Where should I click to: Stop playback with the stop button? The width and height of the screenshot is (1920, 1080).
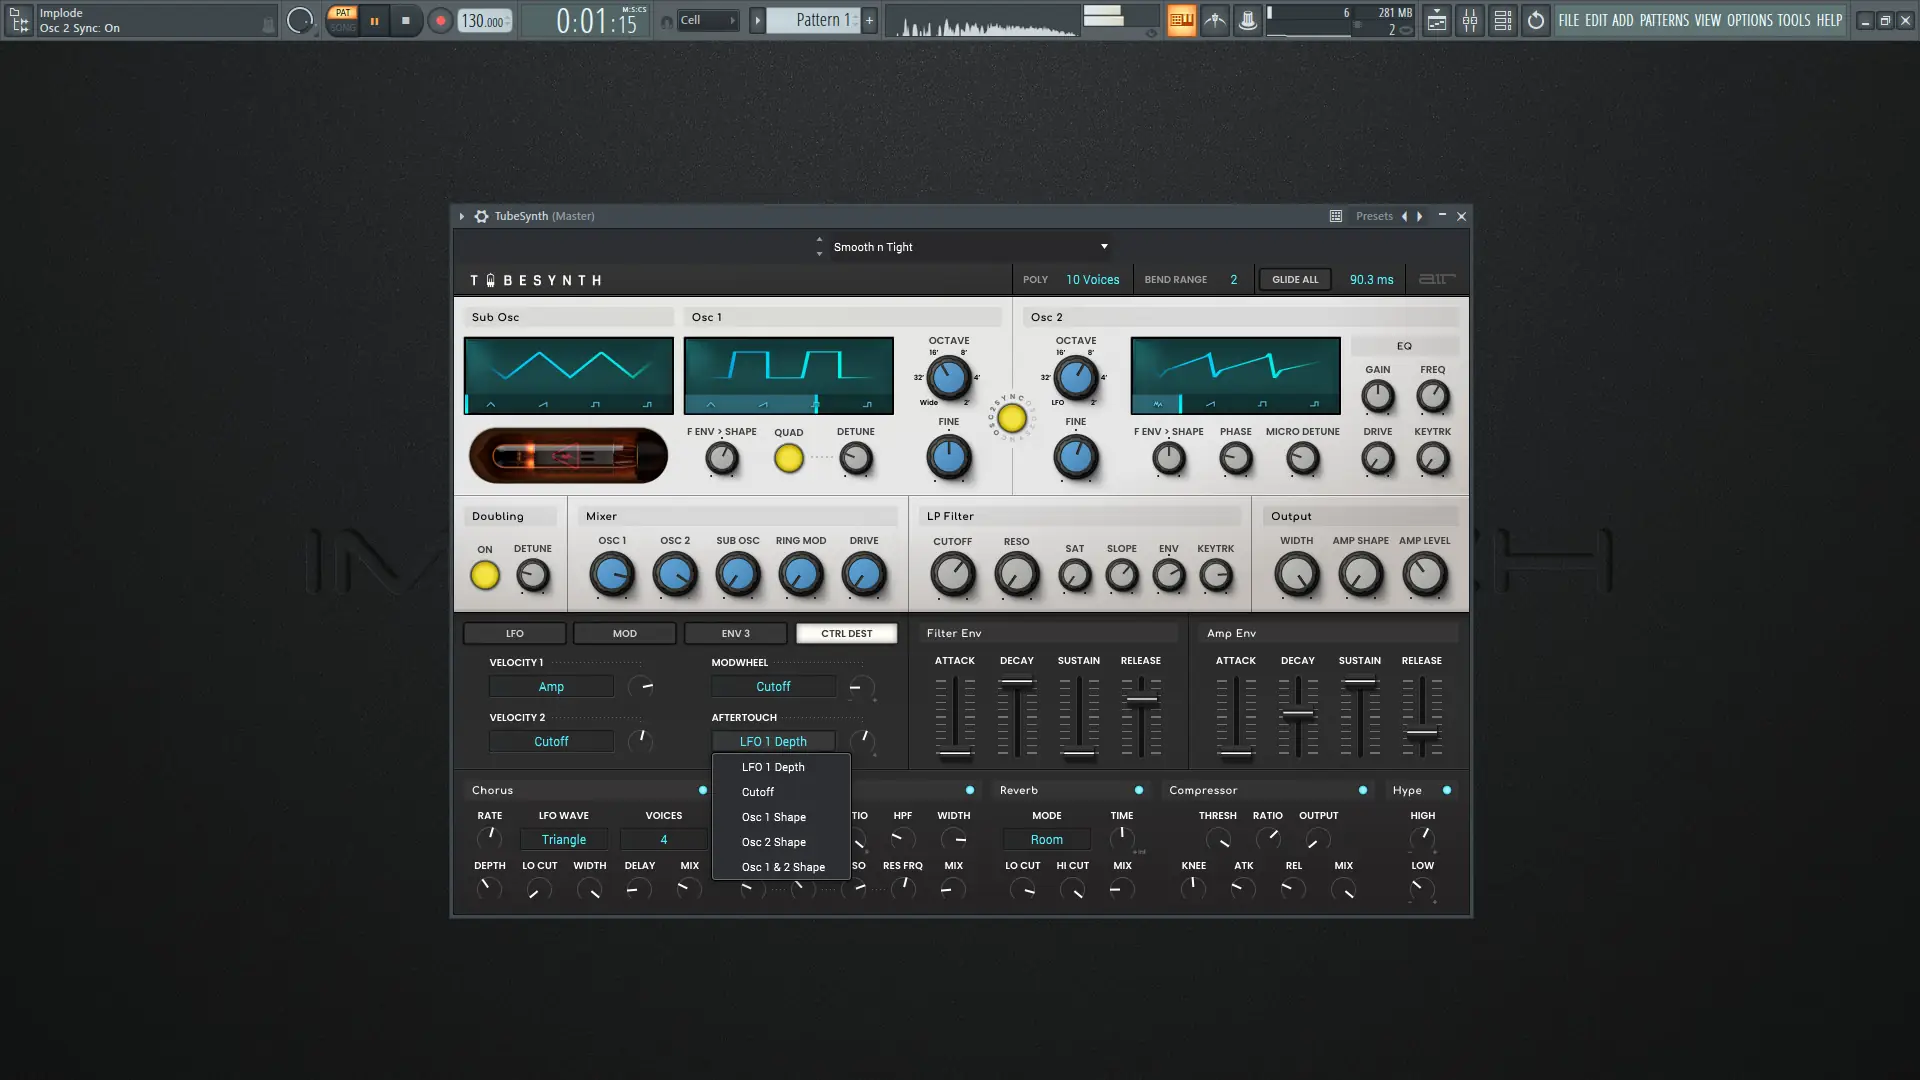[x=405, y=20]
